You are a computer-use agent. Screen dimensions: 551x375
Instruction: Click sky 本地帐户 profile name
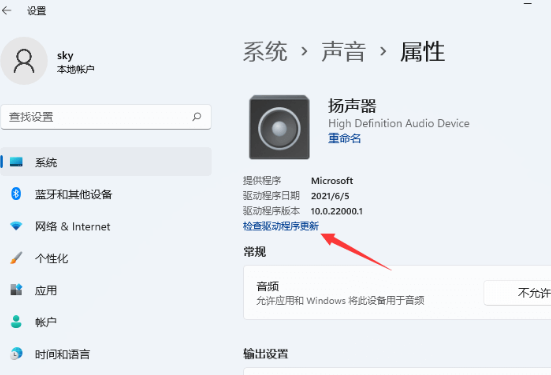76,62
